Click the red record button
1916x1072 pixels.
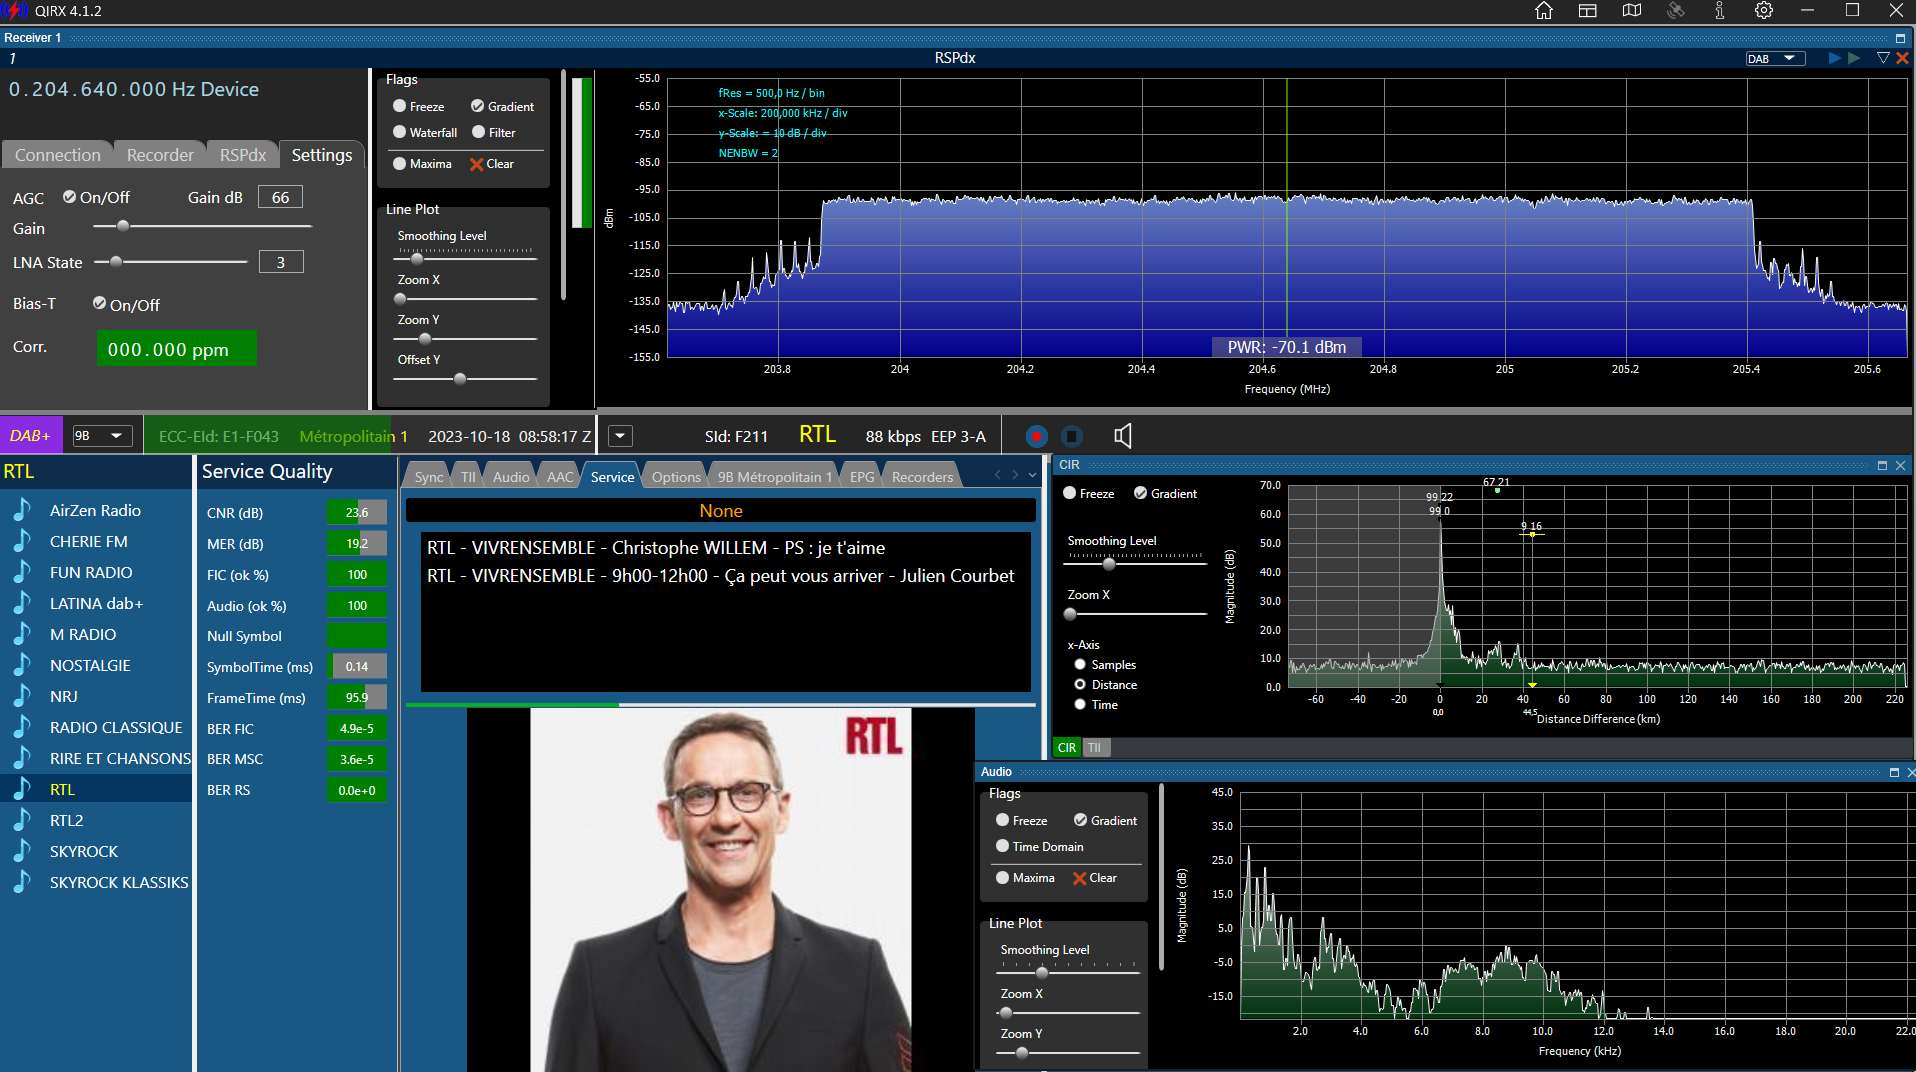pos(1037,436)
